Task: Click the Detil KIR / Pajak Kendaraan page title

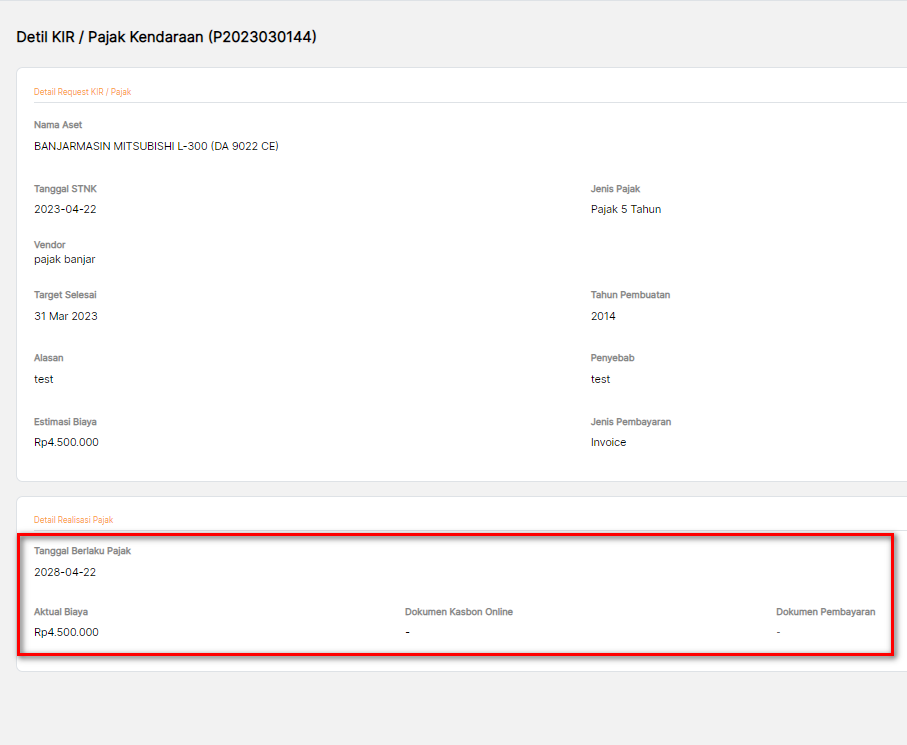Action: point(166,37)
